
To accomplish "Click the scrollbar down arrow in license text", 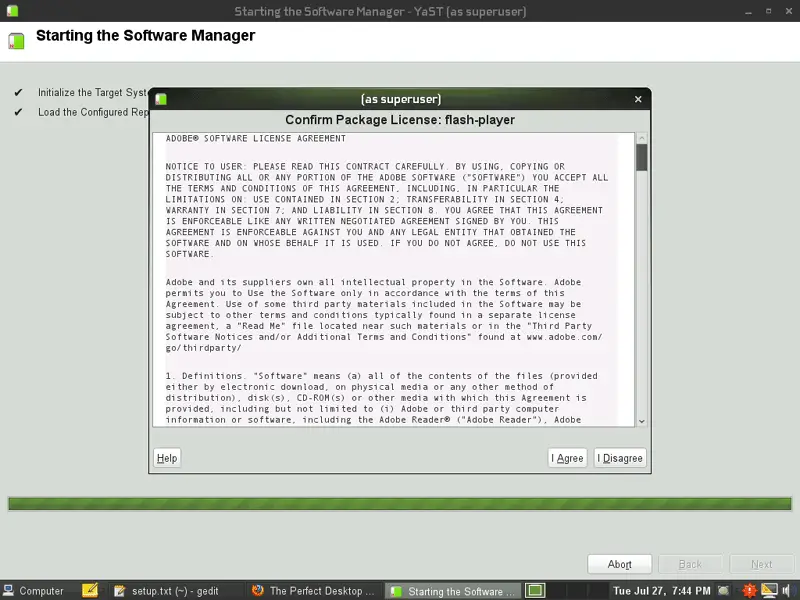I will click(642, 421).
